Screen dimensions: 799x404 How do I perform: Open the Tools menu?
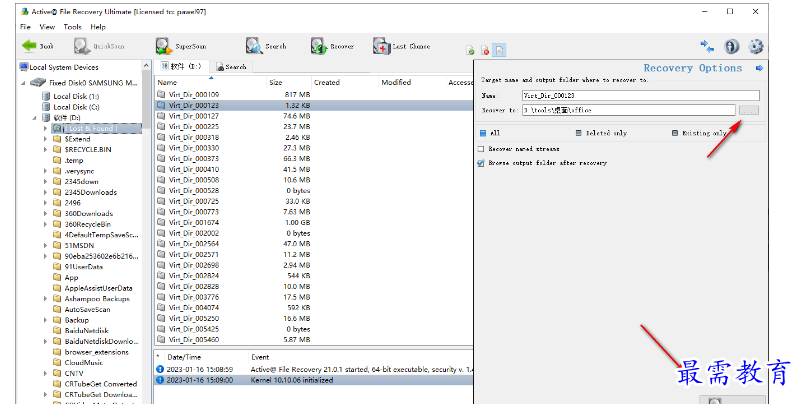pos(72,27)
